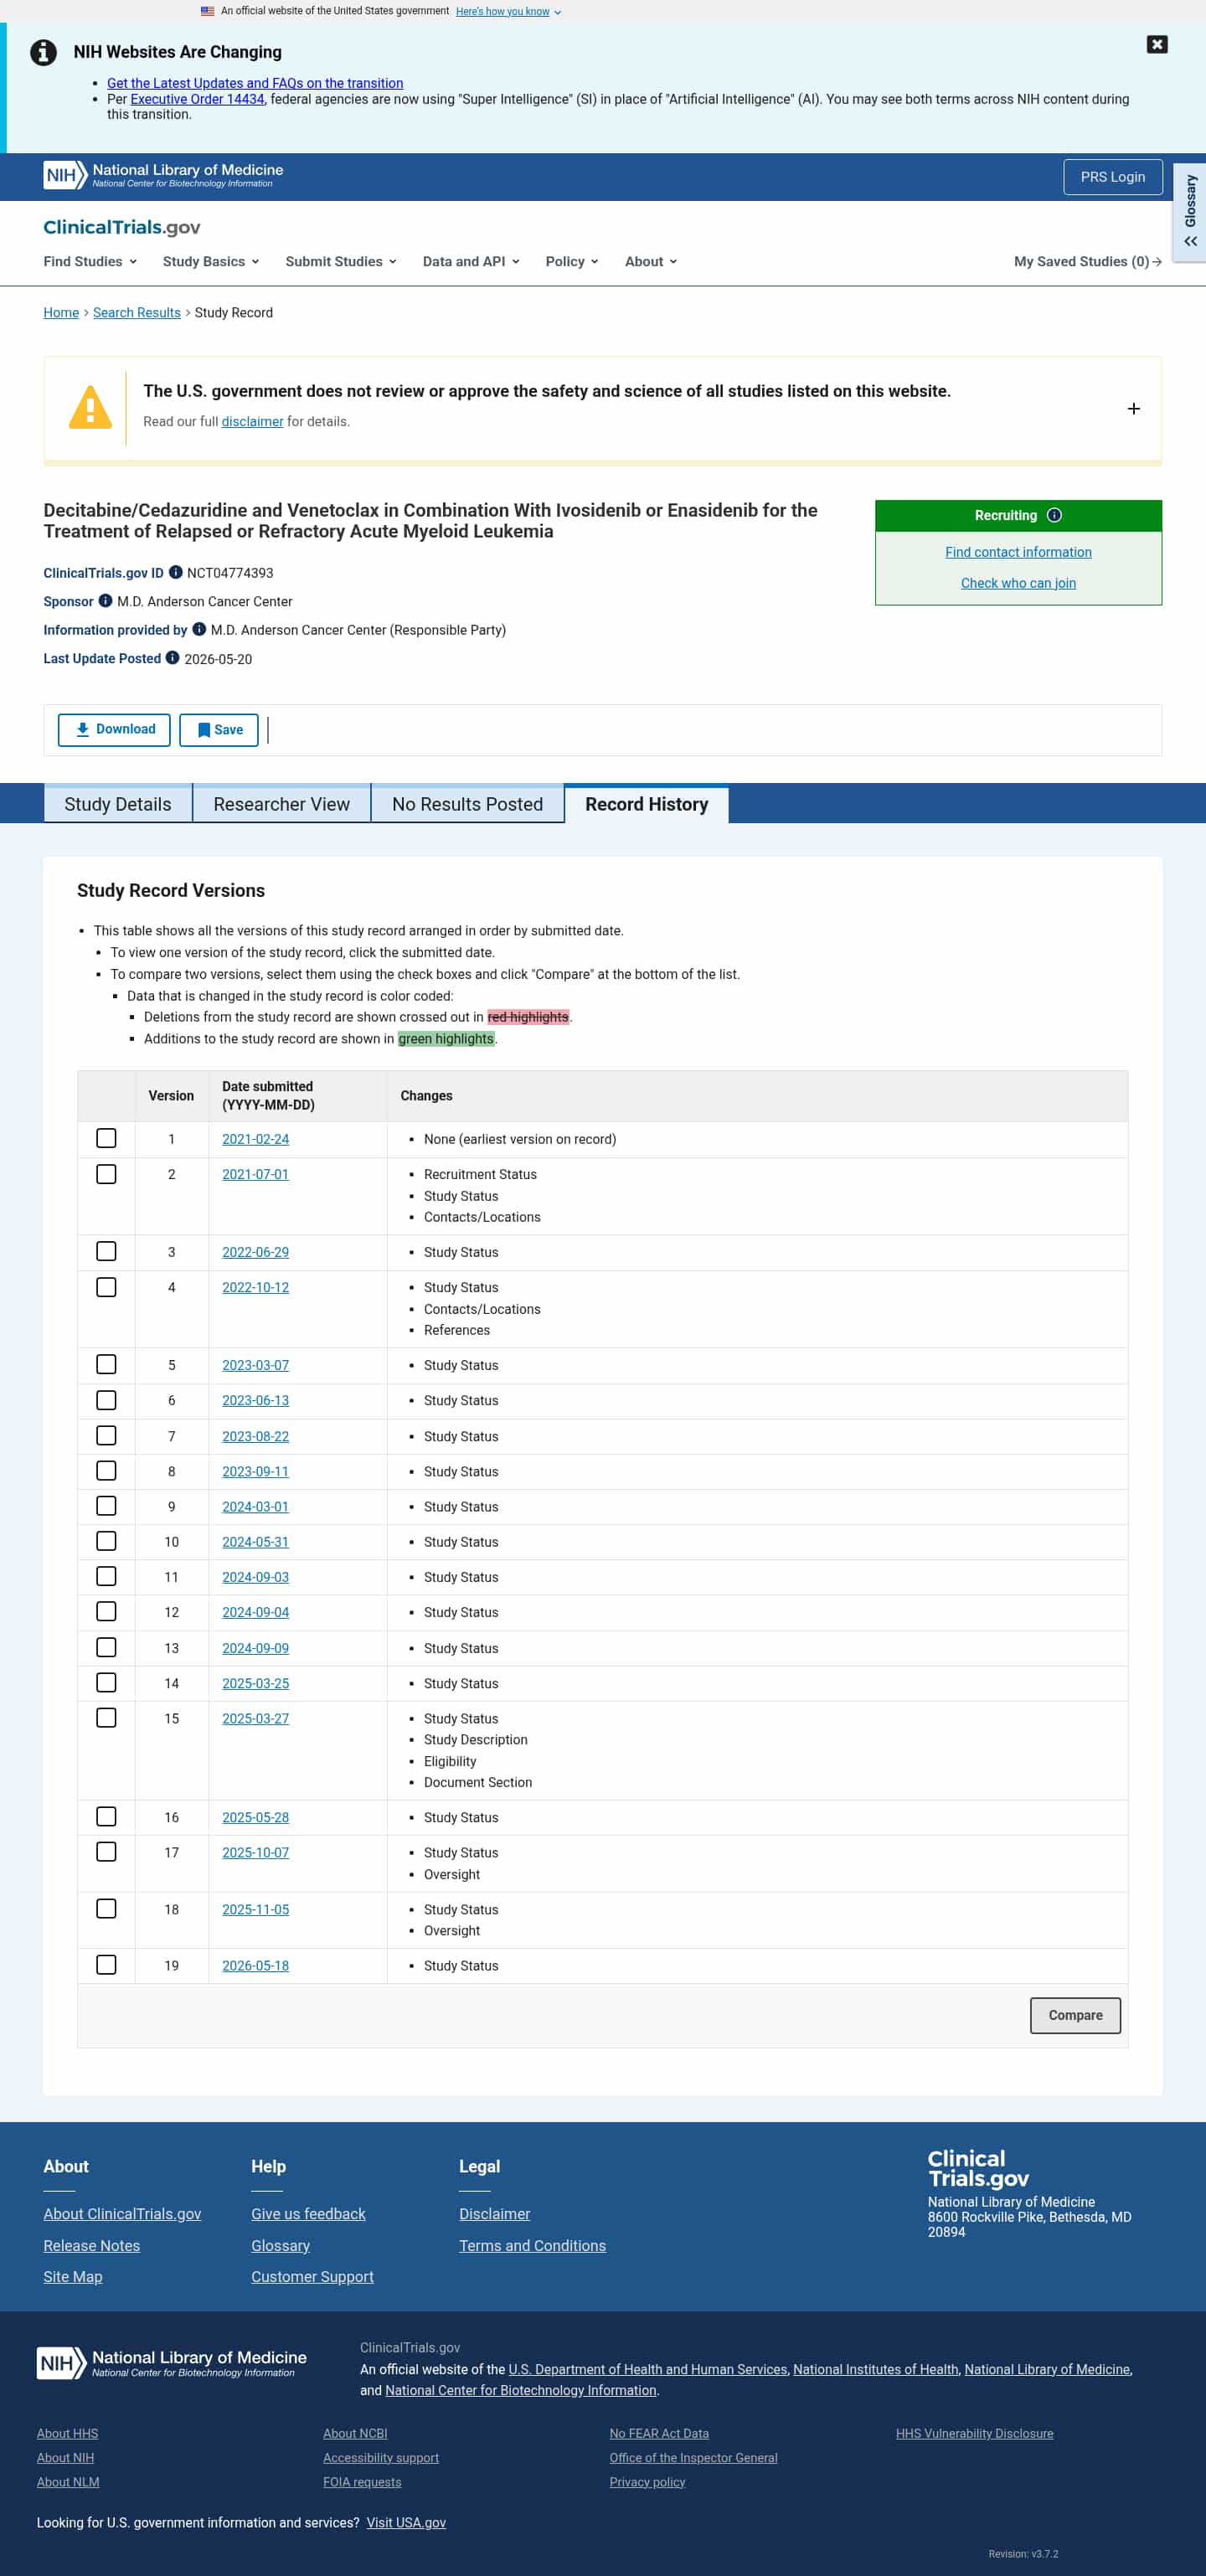Expand the disclaimer warning with plus icon

click(1133, 409)
